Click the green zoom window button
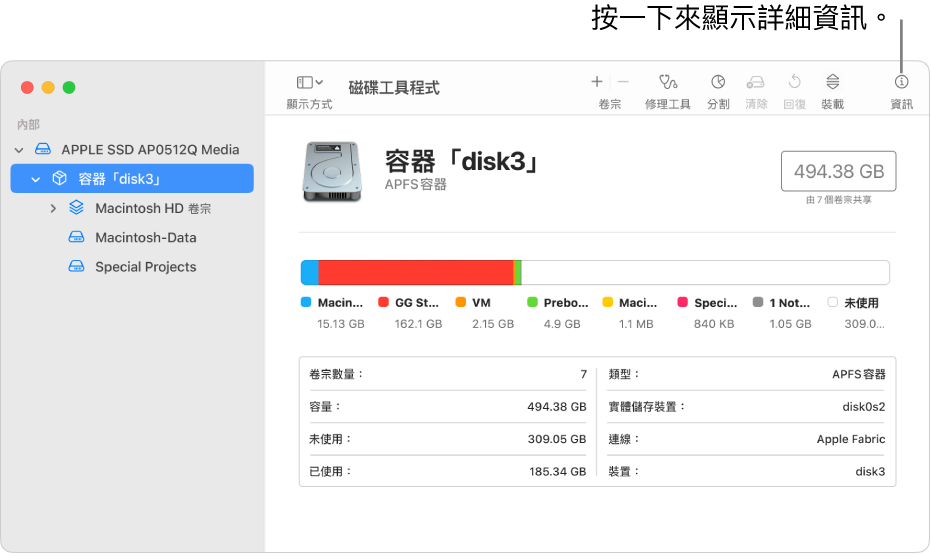The image size is (931, 556). [x=69, y=88]
